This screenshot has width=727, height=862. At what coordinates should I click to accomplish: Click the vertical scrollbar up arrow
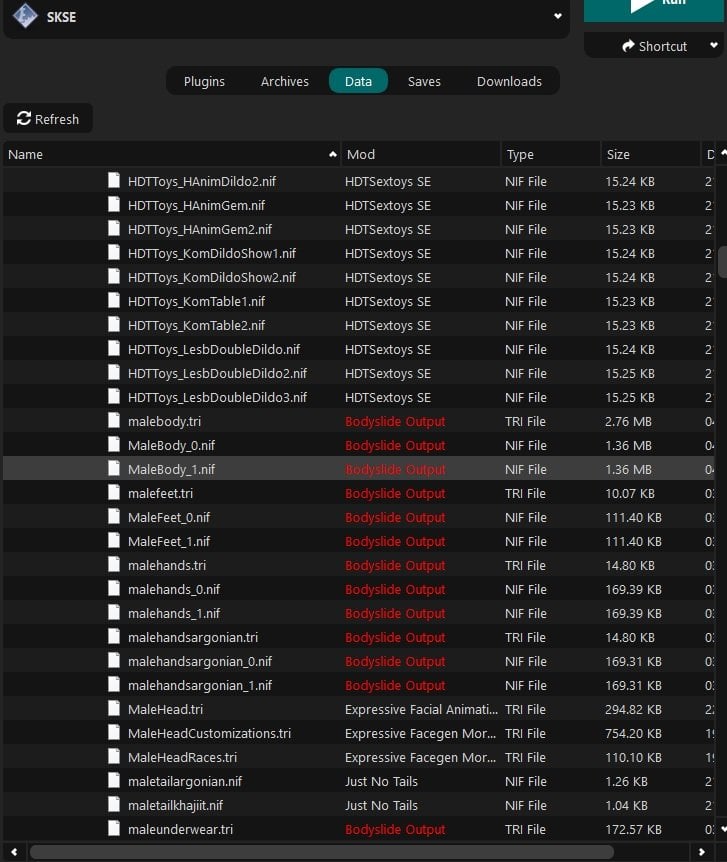click(723, 153)
